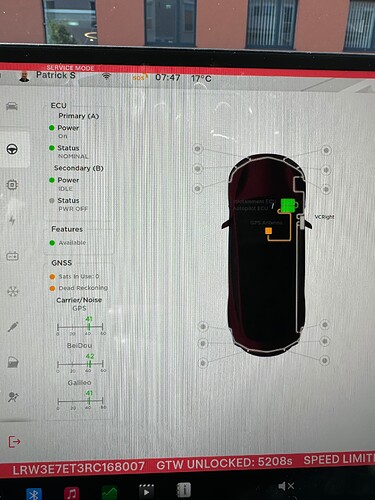Select the green Autopilot ECU box on car
This screenshot has width=375, height=500.
(x=288, y=205)
